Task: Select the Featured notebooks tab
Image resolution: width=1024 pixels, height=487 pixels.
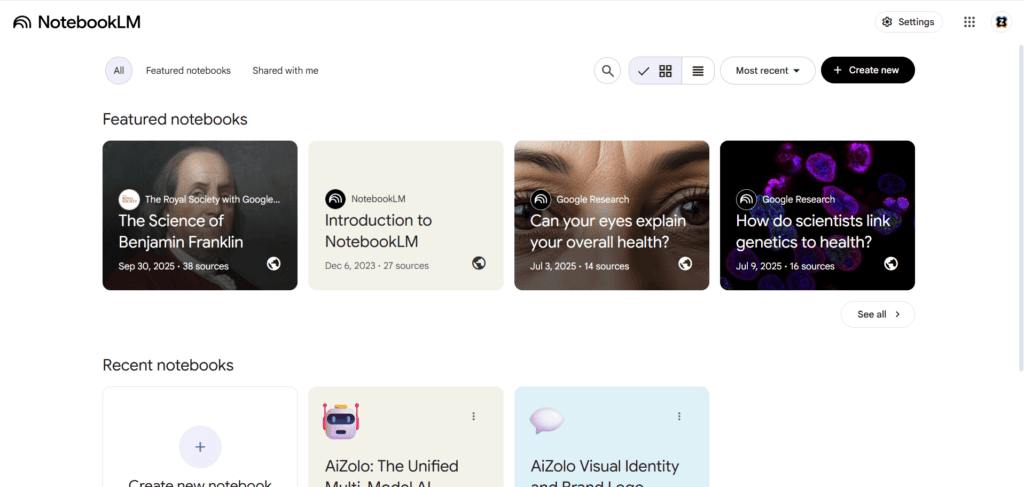Action: point(188,71)
